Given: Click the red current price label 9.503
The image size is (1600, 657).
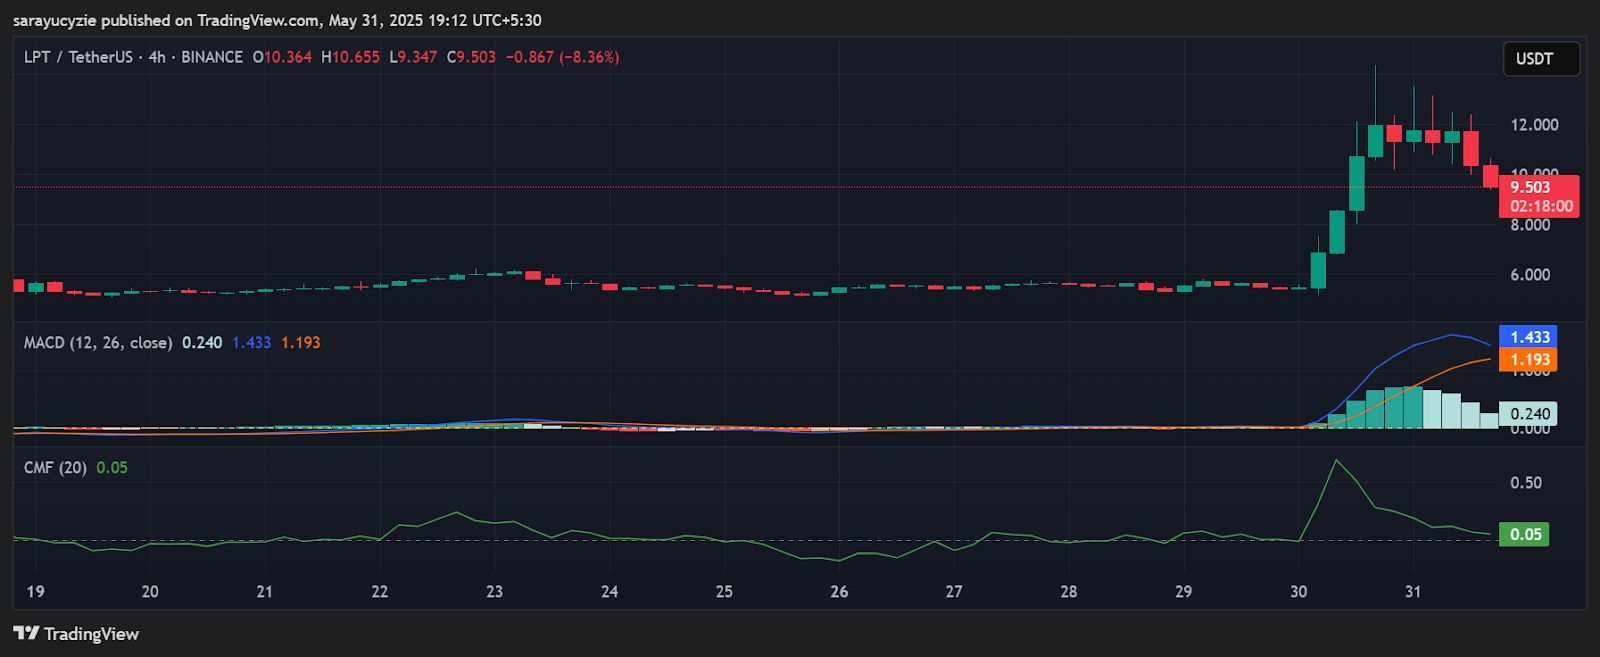Looking at the screenshot, I should (1530, 187).
